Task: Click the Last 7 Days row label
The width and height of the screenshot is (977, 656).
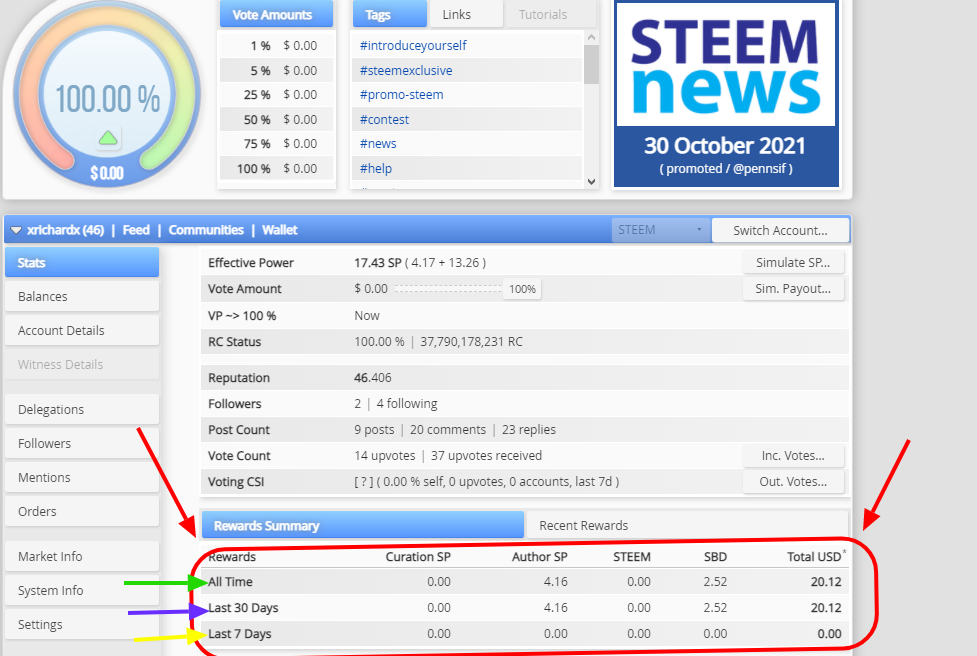Action: pyautogui.click(x=239, y=634)
